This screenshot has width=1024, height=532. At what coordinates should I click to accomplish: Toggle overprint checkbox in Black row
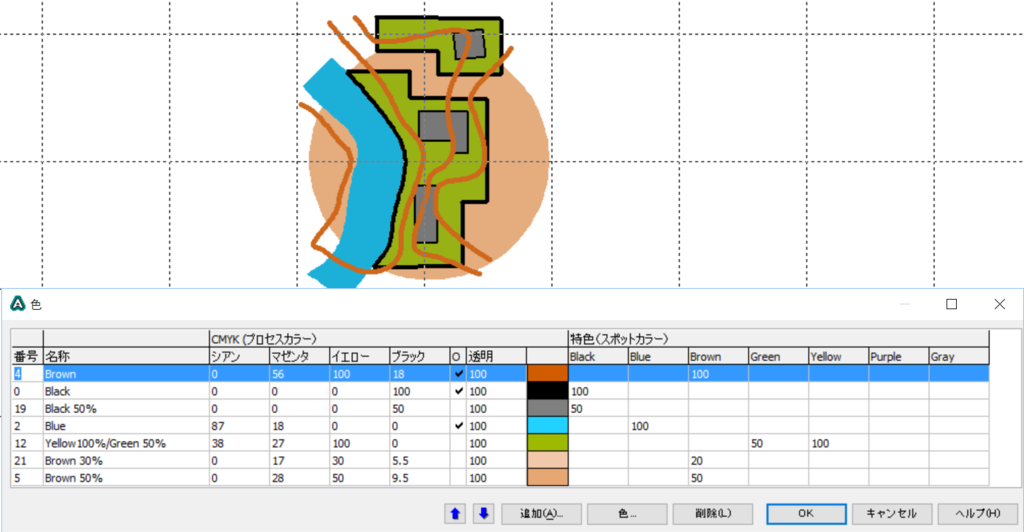tap(458, 391)
